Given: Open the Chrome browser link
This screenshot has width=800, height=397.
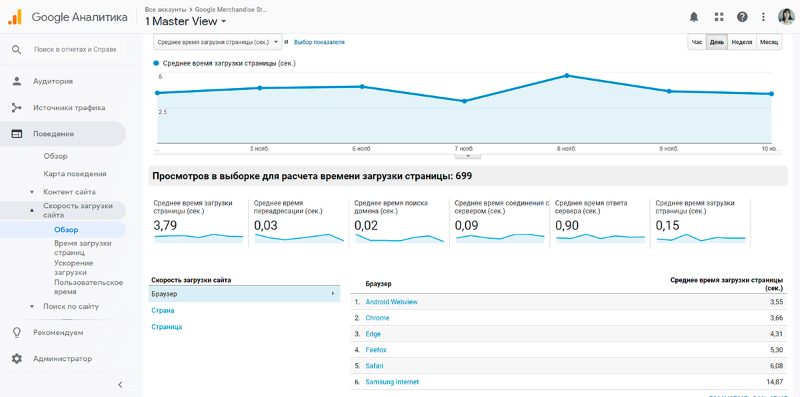Looking at the screenshot, I should [x=377, y=318].
